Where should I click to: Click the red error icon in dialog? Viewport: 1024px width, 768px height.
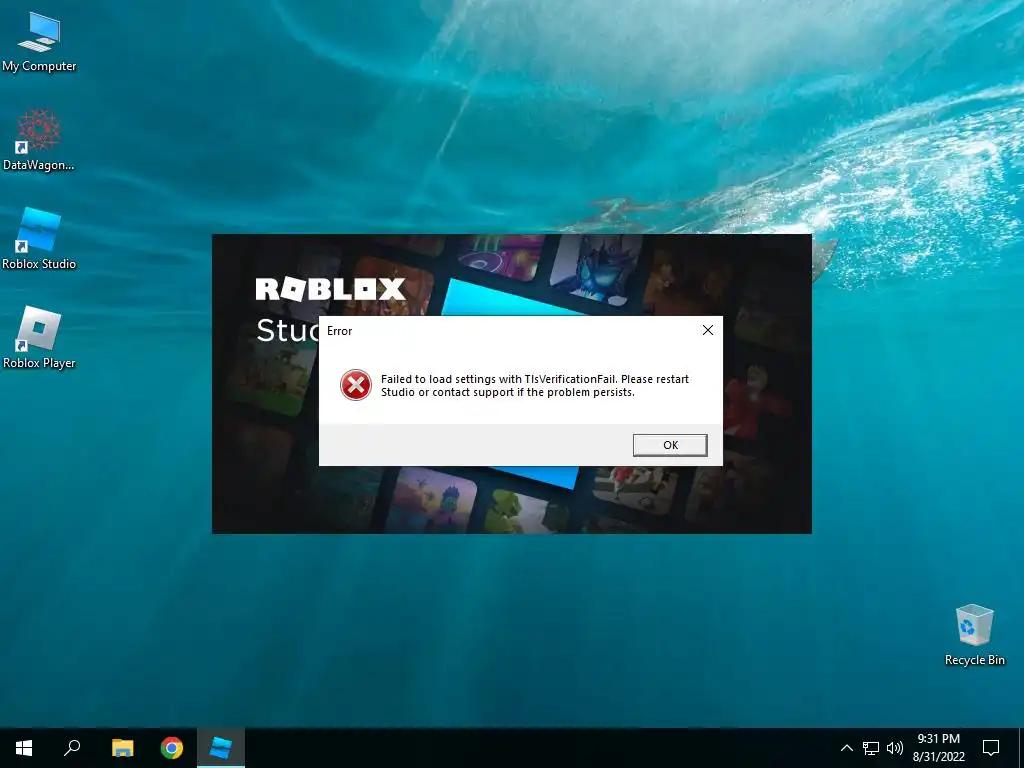click(356, 385)
